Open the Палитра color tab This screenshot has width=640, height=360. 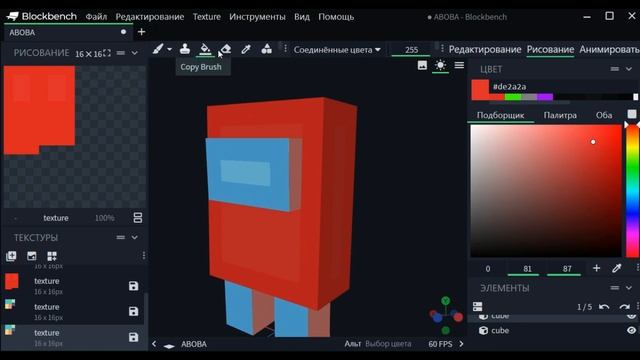point(560,115)
